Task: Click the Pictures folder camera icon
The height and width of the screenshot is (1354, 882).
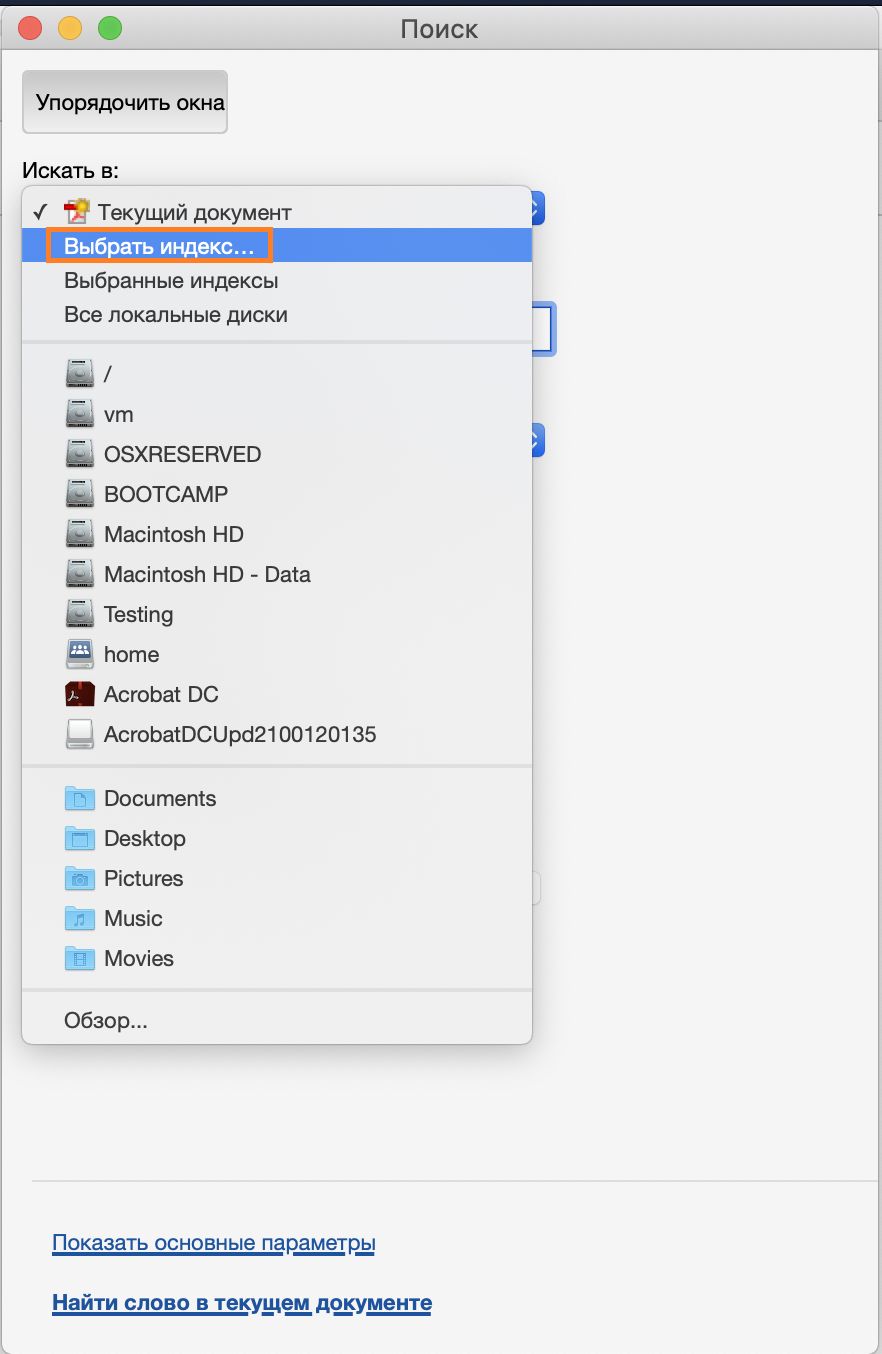Action: click(79, 878)
